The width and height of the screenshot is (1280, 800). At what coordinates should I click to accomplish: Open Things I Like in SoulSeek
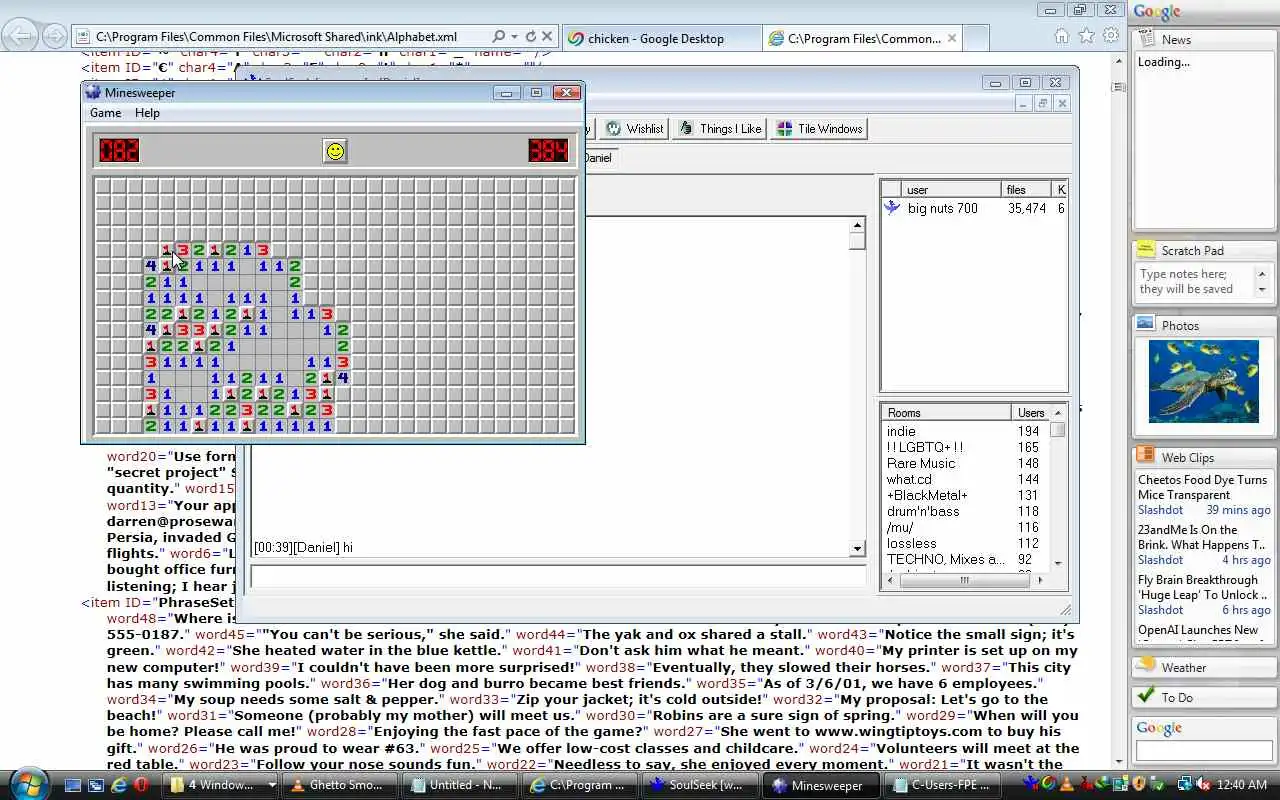720,128
